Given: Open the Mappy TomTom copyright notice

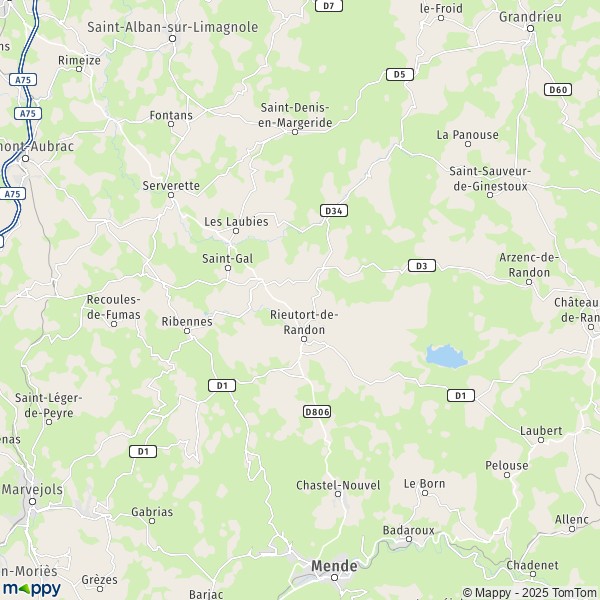Looking at the screenshot, I should [530, 593].
